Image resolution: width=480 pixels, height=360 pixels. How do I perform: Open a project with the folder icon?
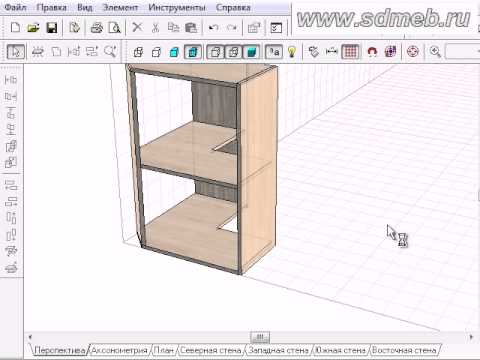coord(33,28)
